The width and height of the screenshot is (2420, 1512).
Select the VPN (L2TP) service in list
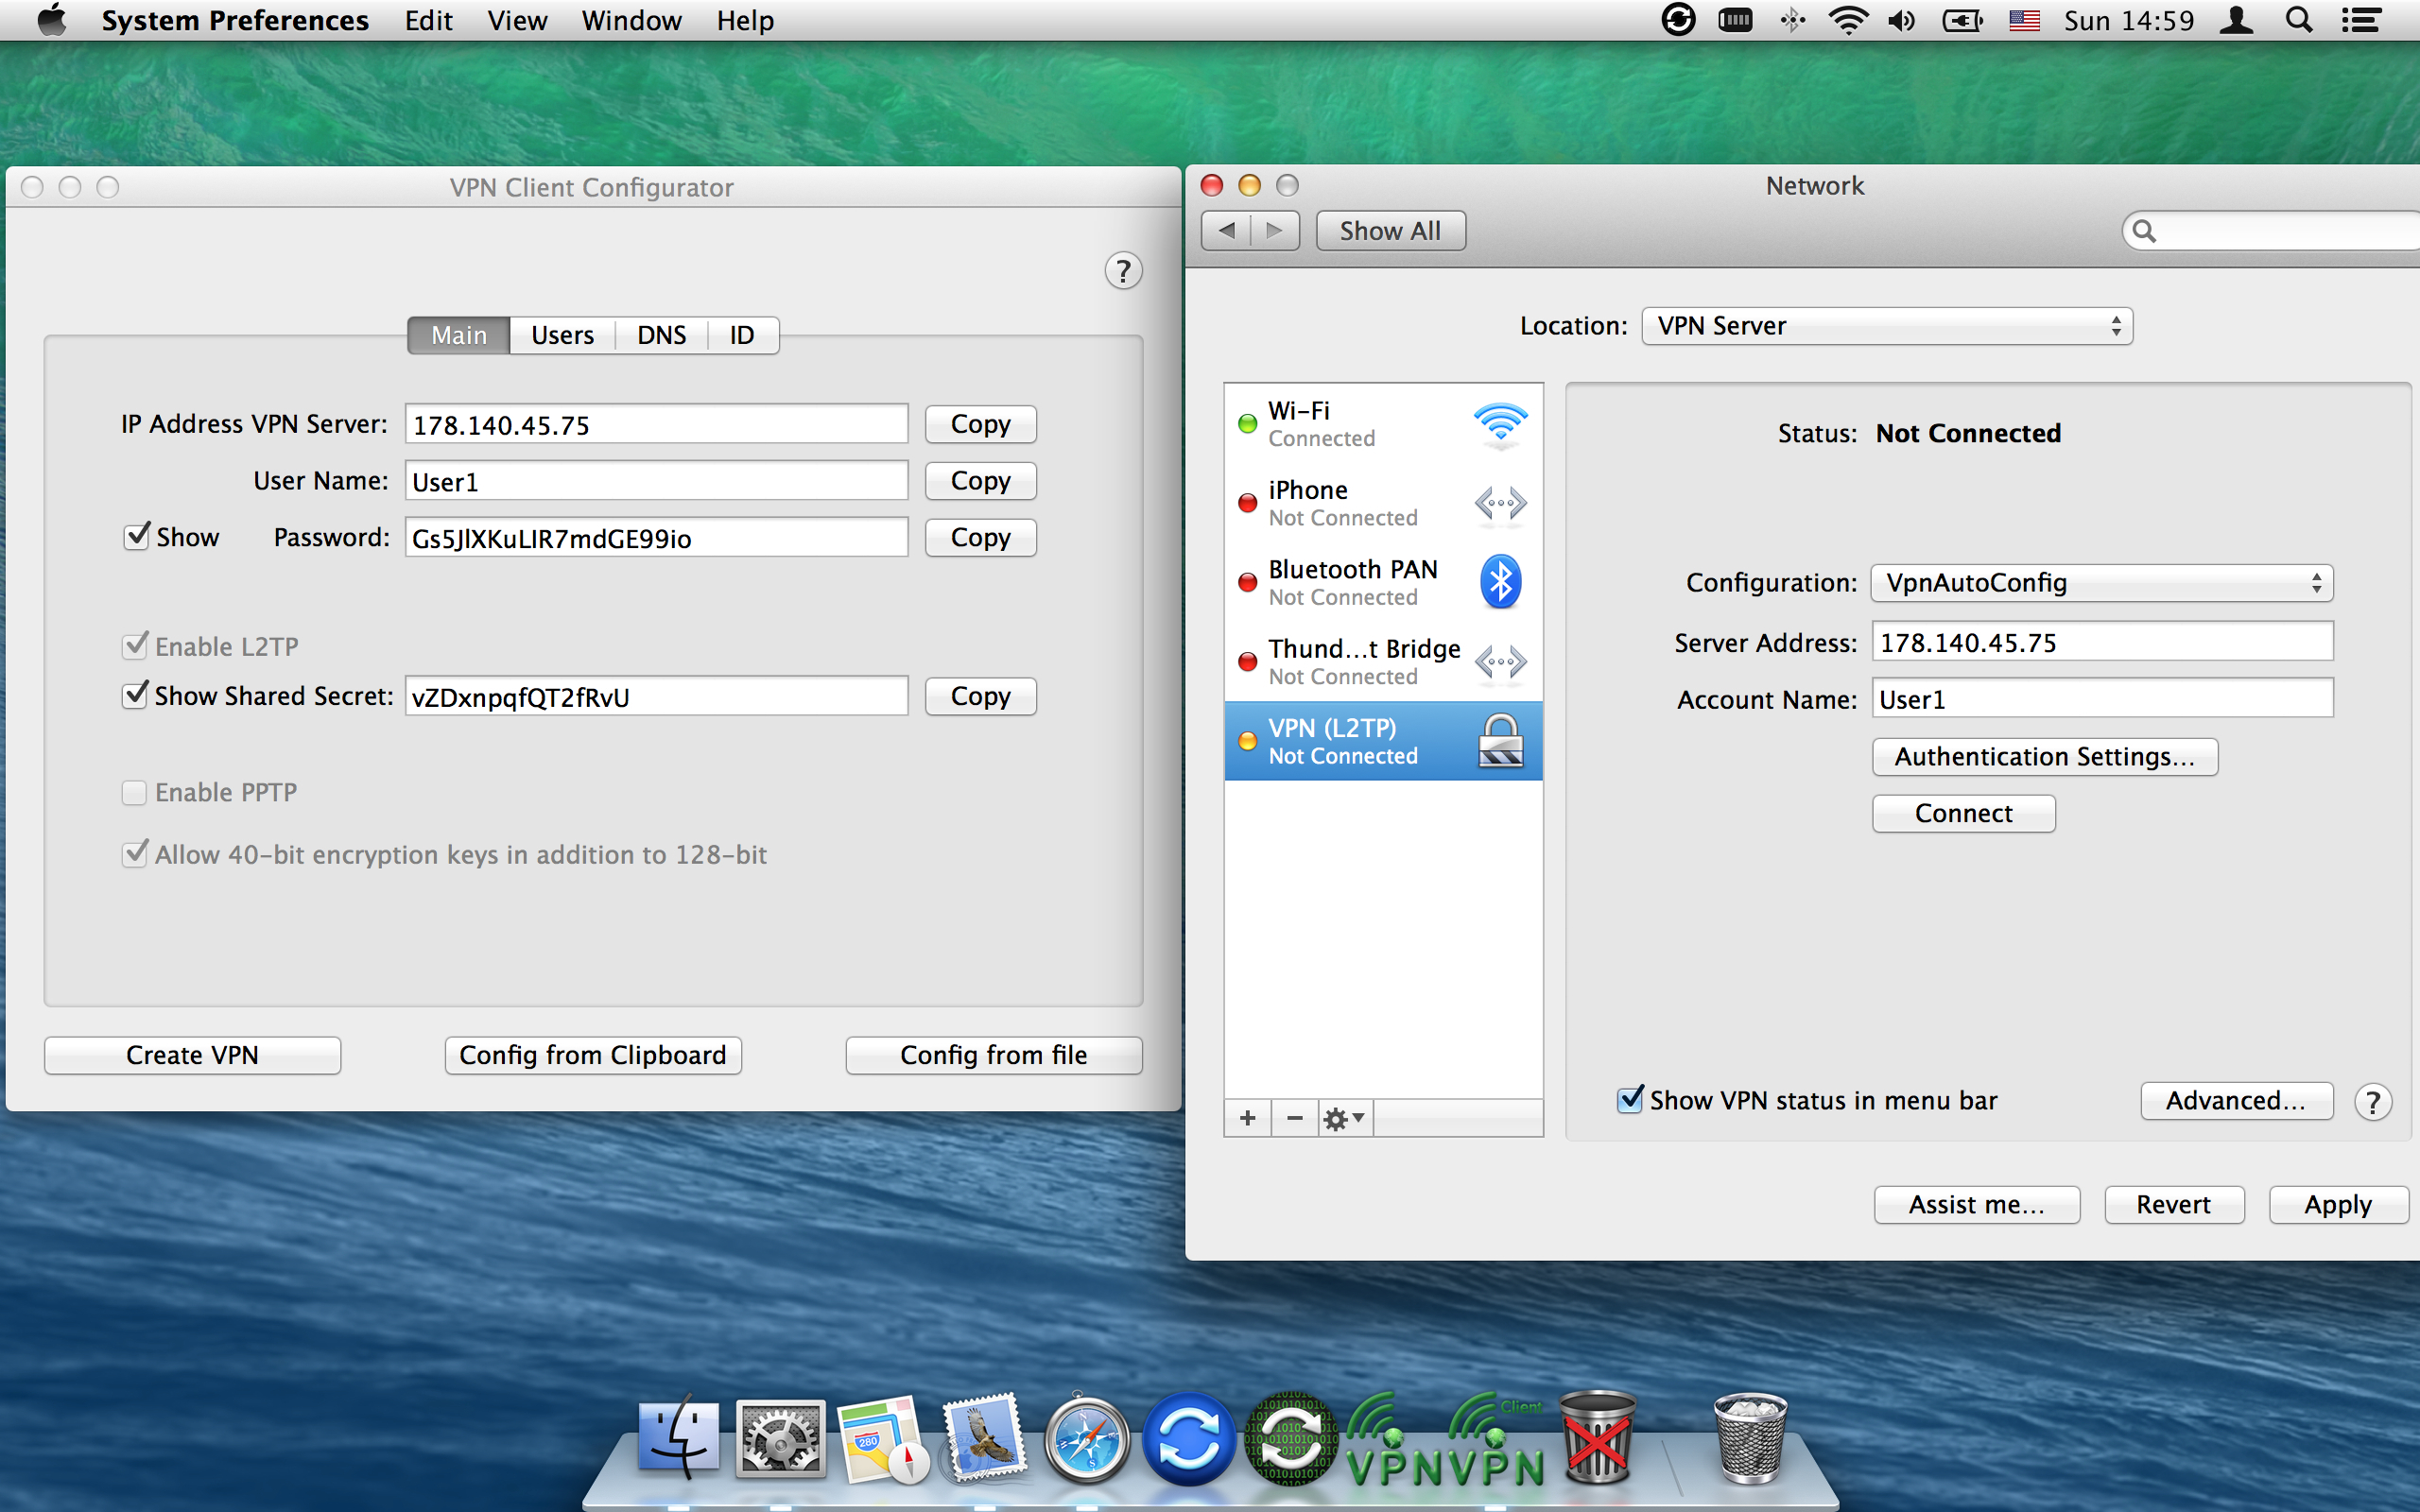[x=1383, y=741]
